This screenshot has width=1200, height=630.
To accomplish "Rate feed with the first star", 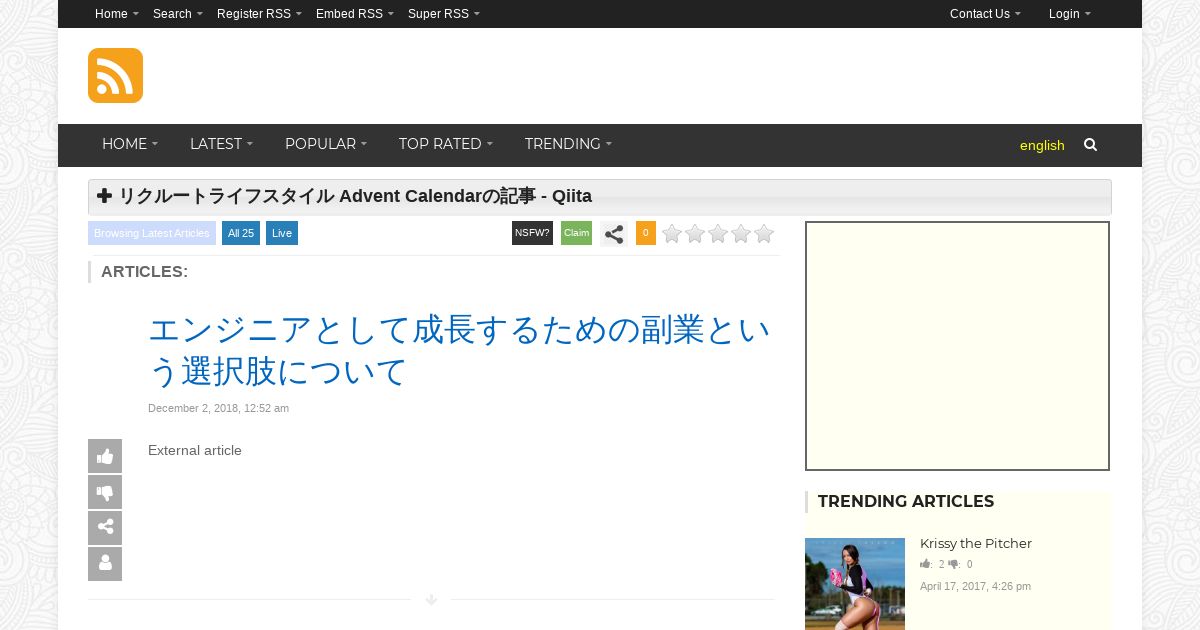I will coord(672,234).
